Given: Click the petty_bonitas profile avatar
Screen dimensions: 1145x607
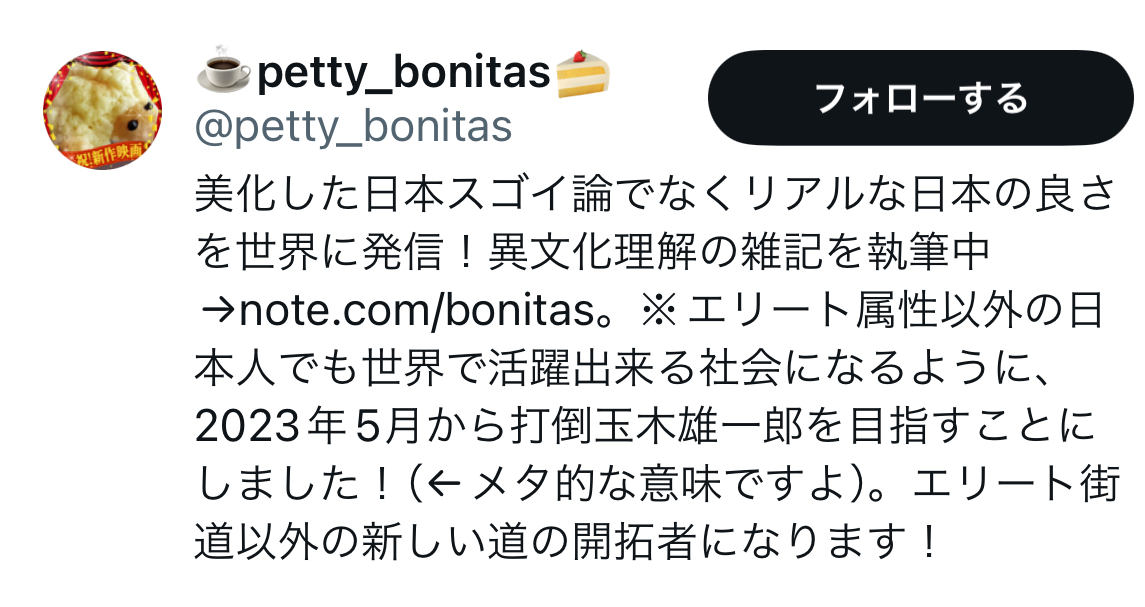Looking at the screenshot, I should click(103, 110).
